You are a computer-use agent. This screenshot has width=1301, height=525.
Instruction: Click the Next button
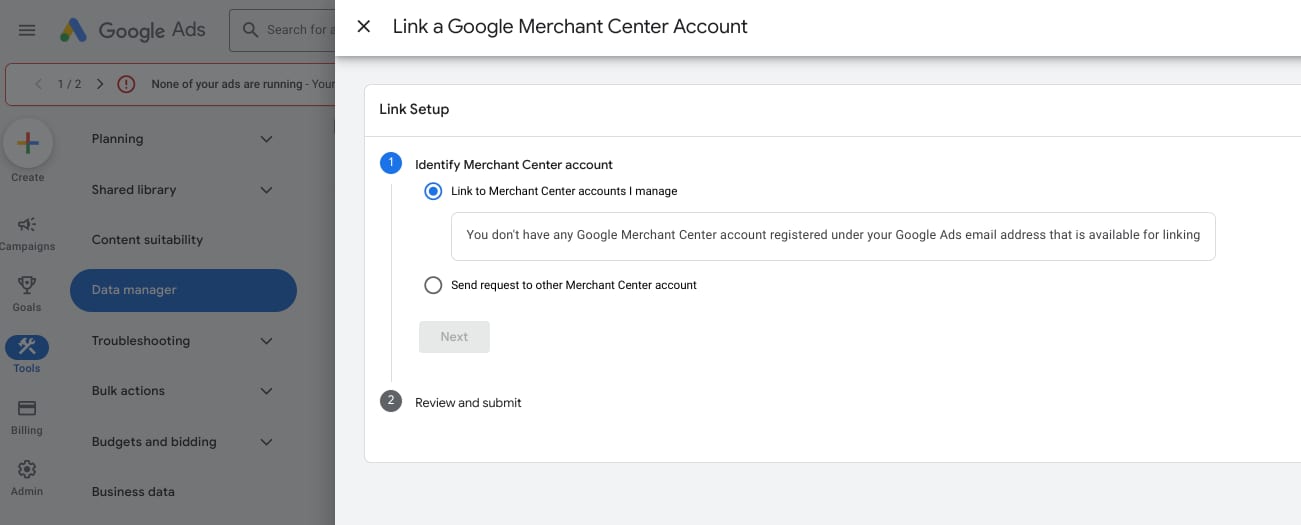point(454,337)
